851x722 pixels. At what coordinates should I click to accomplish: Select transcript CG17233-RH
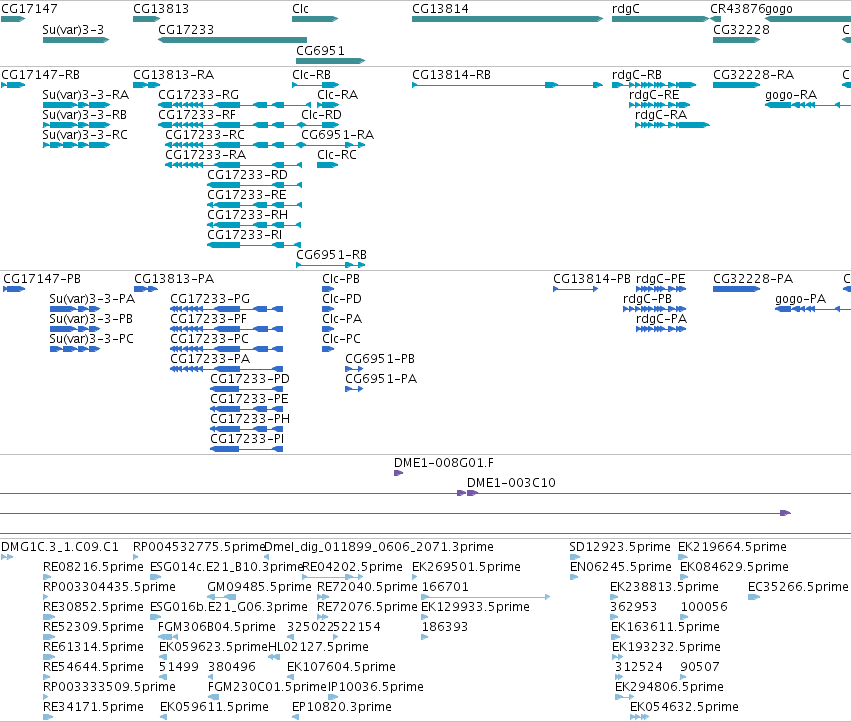[255, 225]
